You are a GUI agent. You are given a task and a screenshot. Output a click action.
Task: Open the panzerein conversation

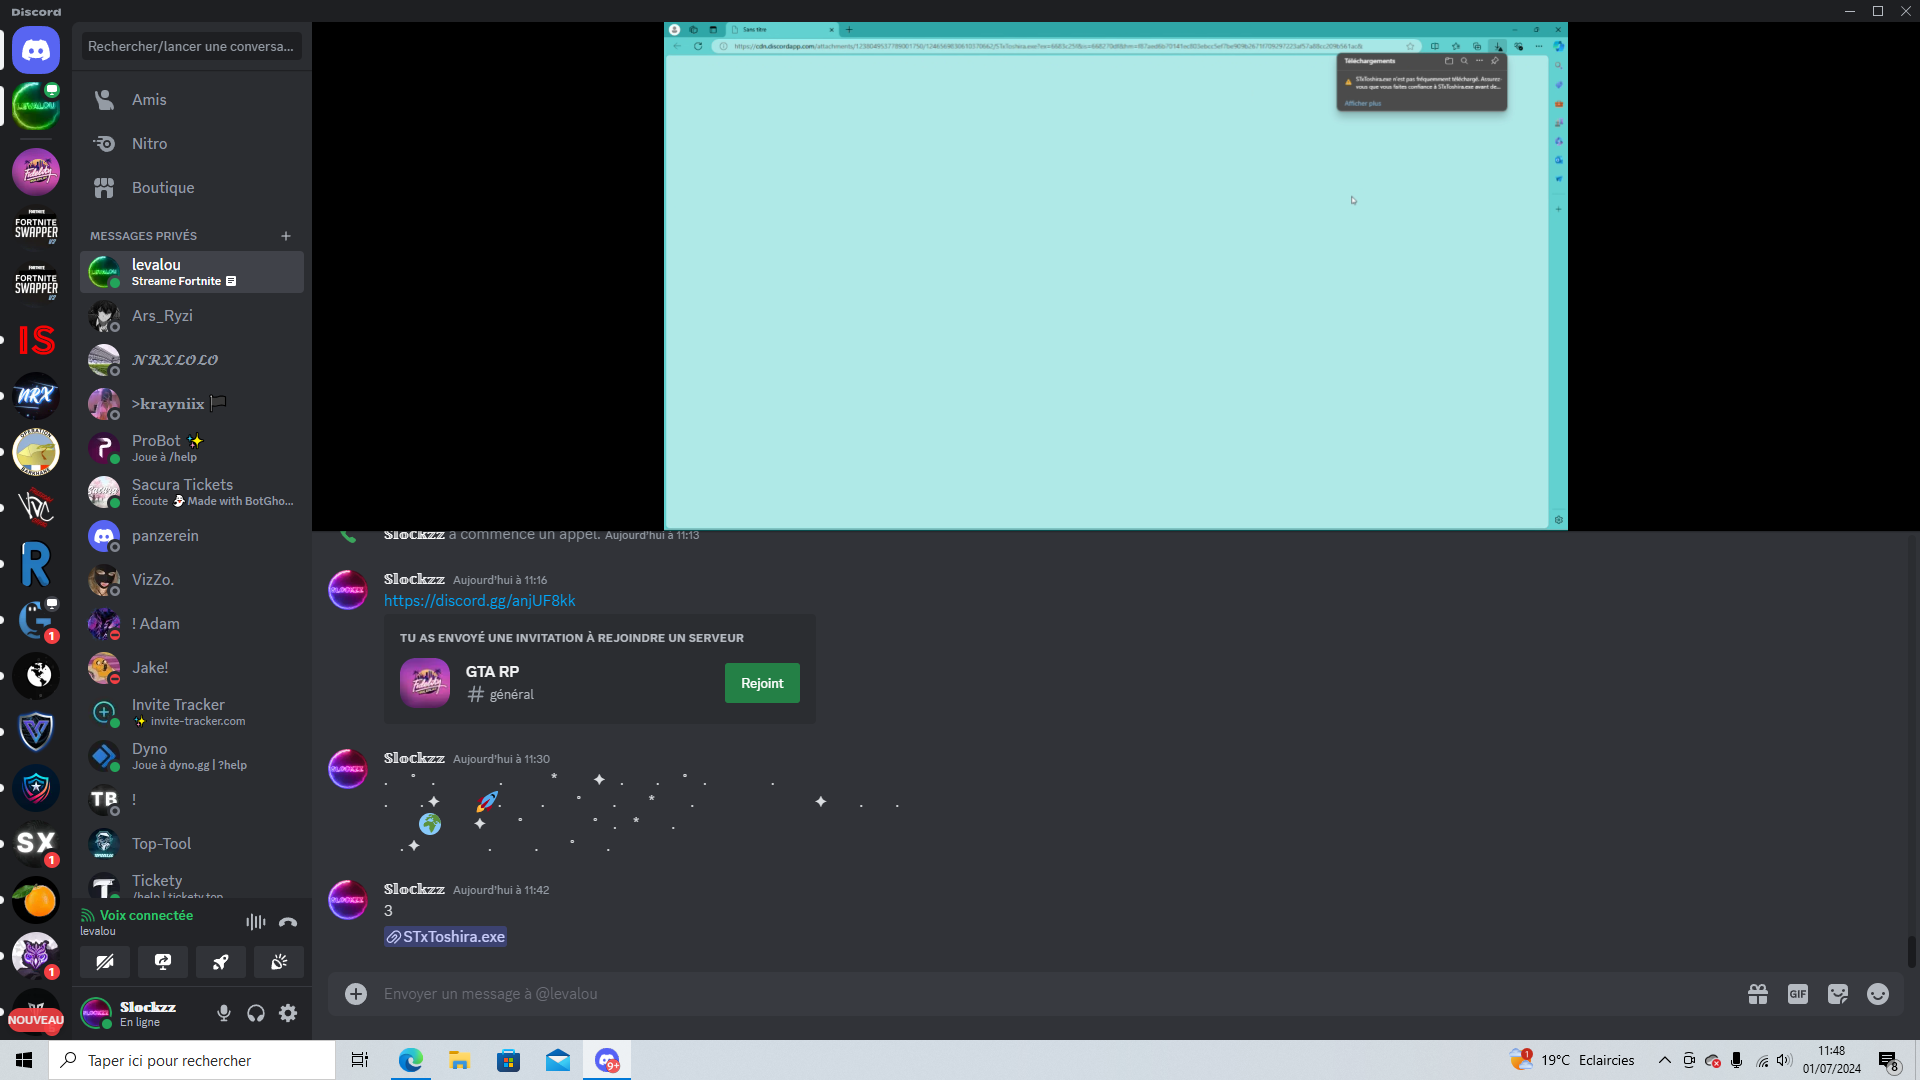pyautogui.click(x=192, y=536)
